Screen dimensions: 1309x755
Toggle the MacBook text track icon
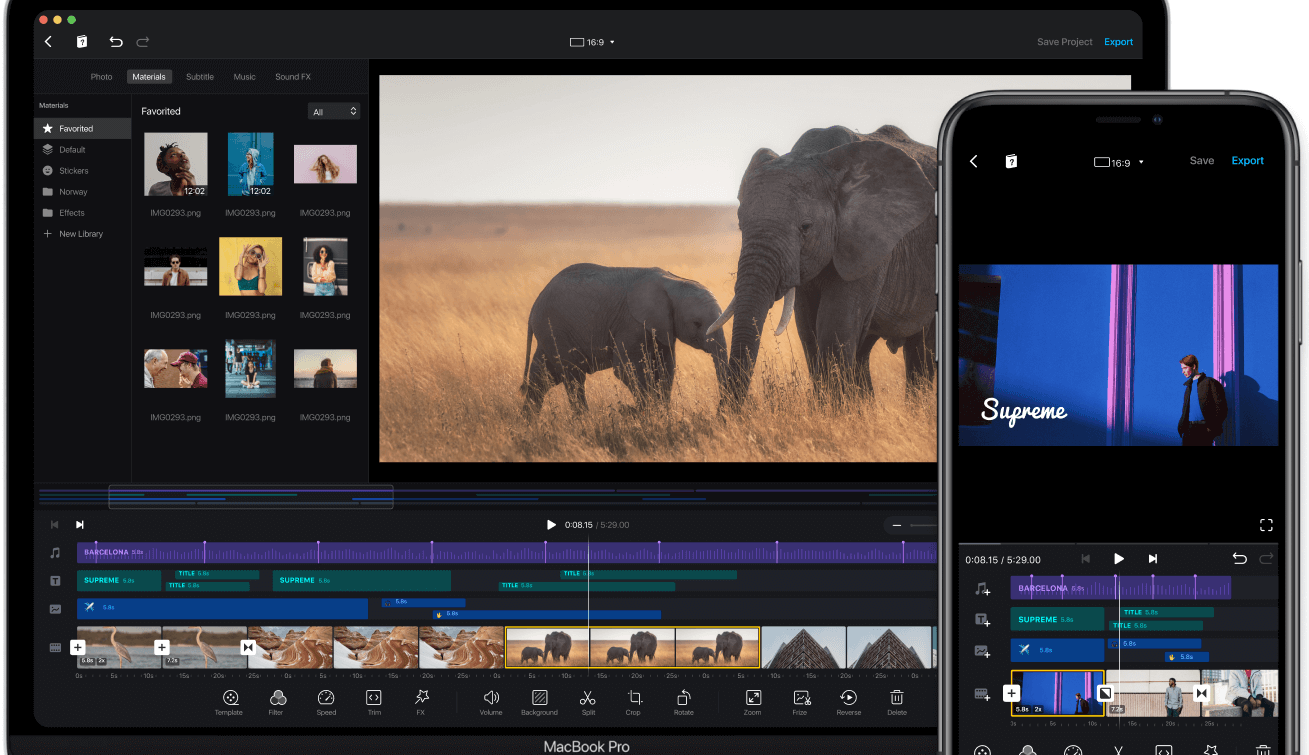pos(56,581)
